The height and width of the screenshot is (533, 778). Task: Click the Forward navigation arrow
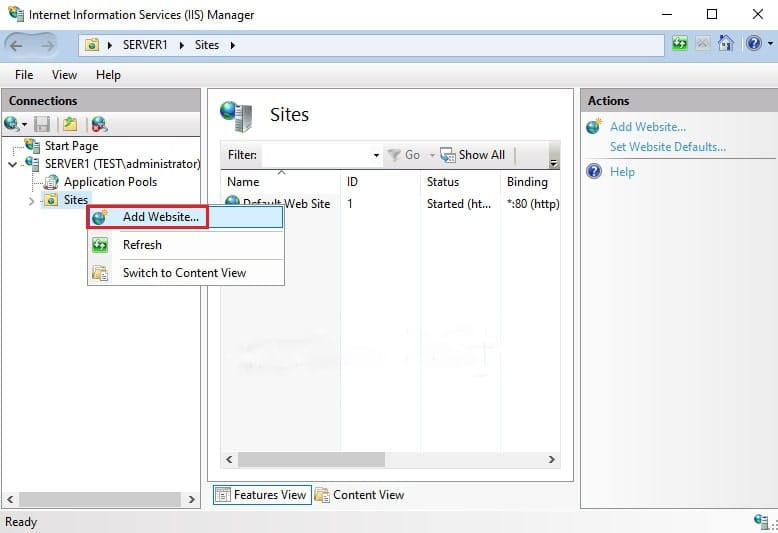[48, 46]
